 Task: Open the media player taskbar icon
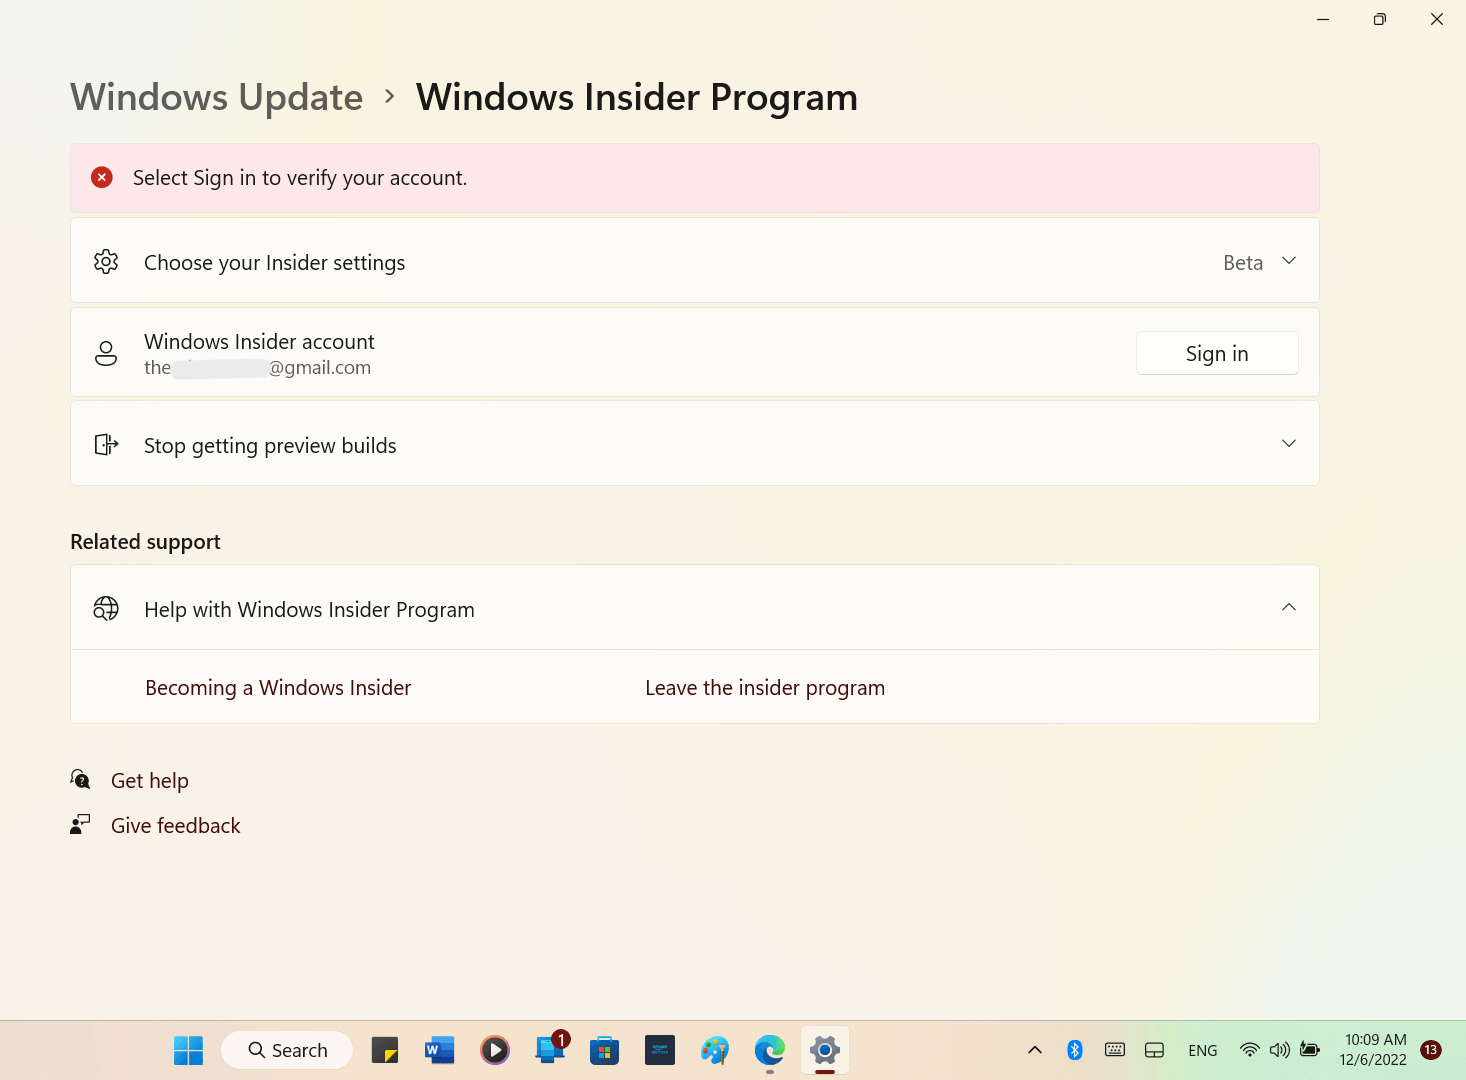coord(495,1050)
